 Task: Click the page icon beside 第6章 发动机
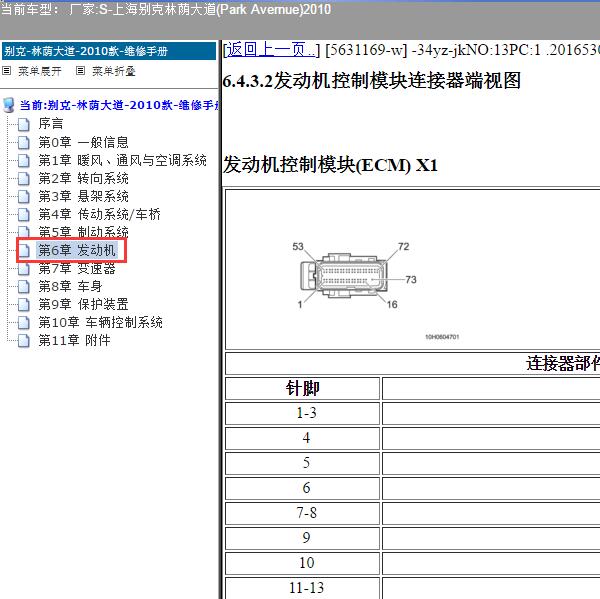(24, 250)
